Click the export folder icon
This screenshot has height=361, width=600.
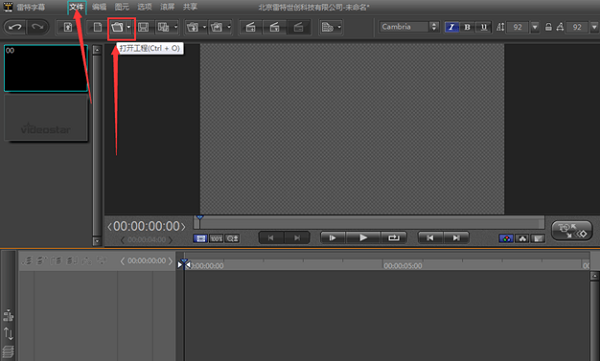(x=217, y=27)
